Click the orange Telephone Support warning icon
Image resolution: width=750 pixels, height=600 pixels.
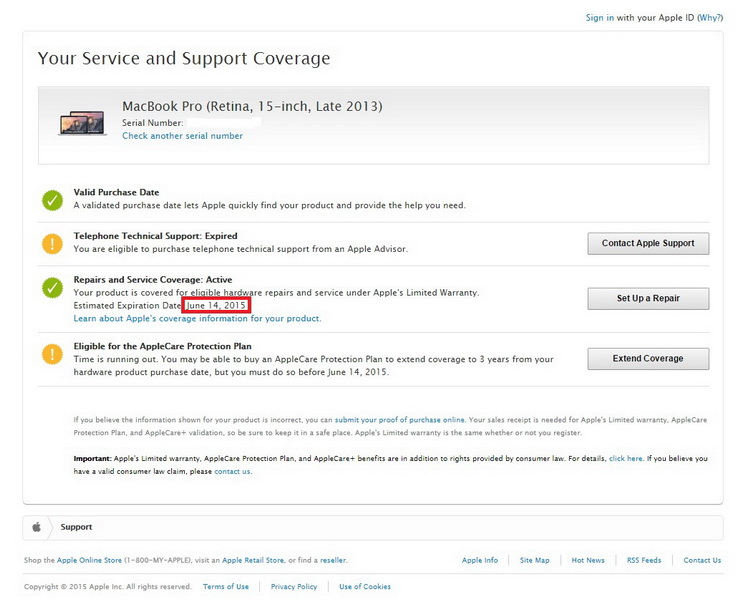click(52, 243)
